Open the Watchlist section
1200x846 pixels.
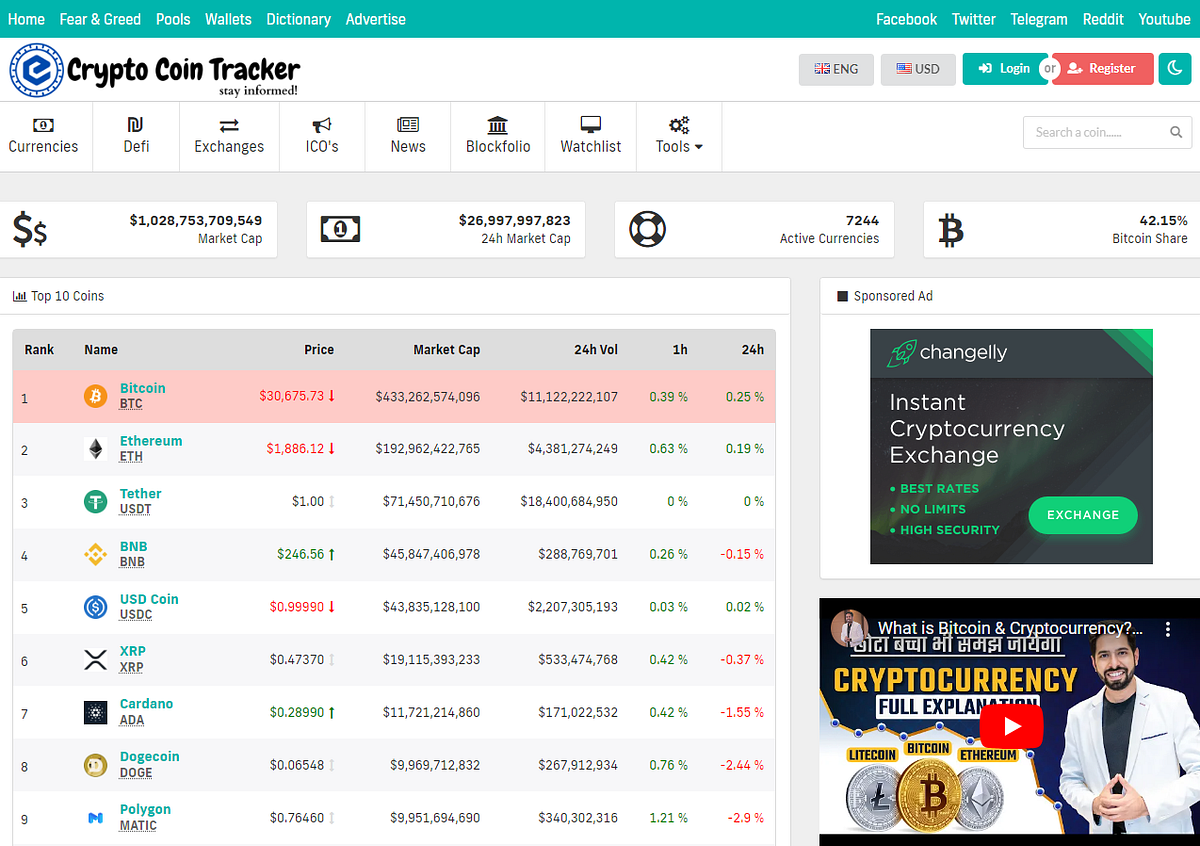point(591,136)
